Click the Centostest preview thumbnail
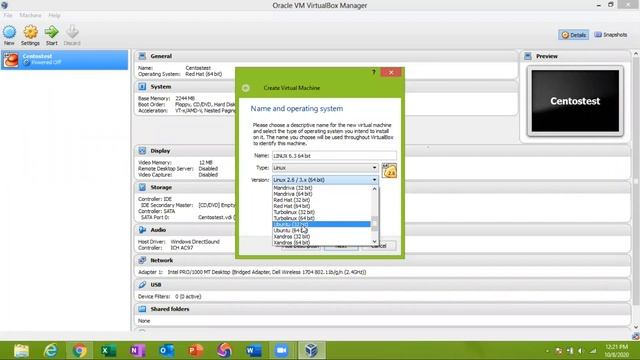This screenshot has width=640, height=360. [x=575, y=101]
